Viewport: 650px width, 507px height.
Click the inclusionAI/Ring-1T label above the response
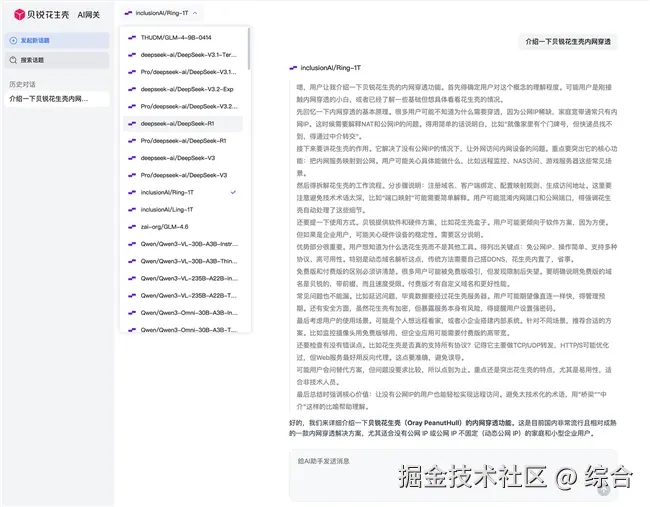coord(331,68)
